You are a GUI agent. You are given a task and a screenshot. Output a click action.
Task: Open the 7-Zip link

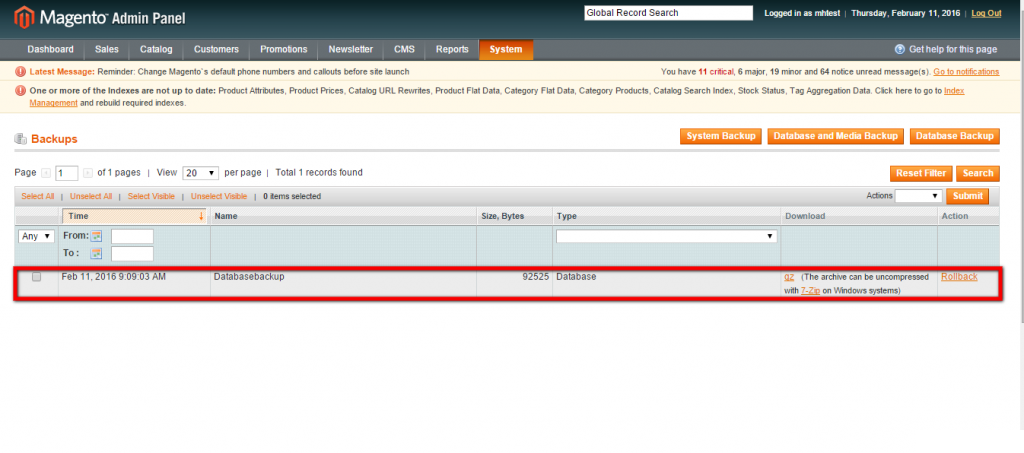tap(810, 291)
